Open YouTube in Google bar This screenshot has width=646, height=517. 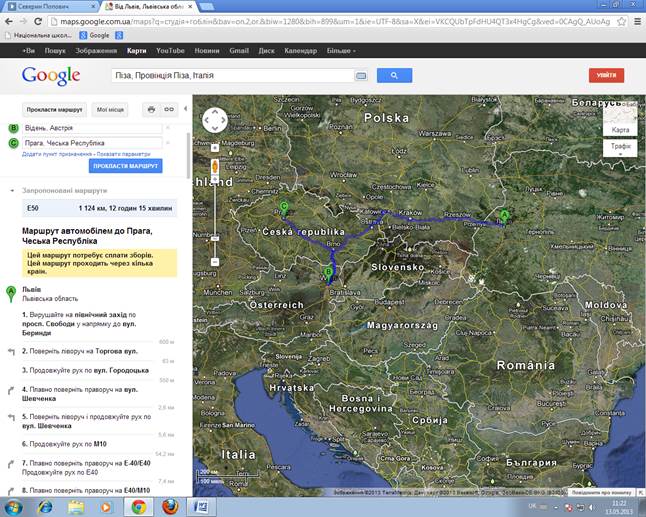[x=170, y=51]
